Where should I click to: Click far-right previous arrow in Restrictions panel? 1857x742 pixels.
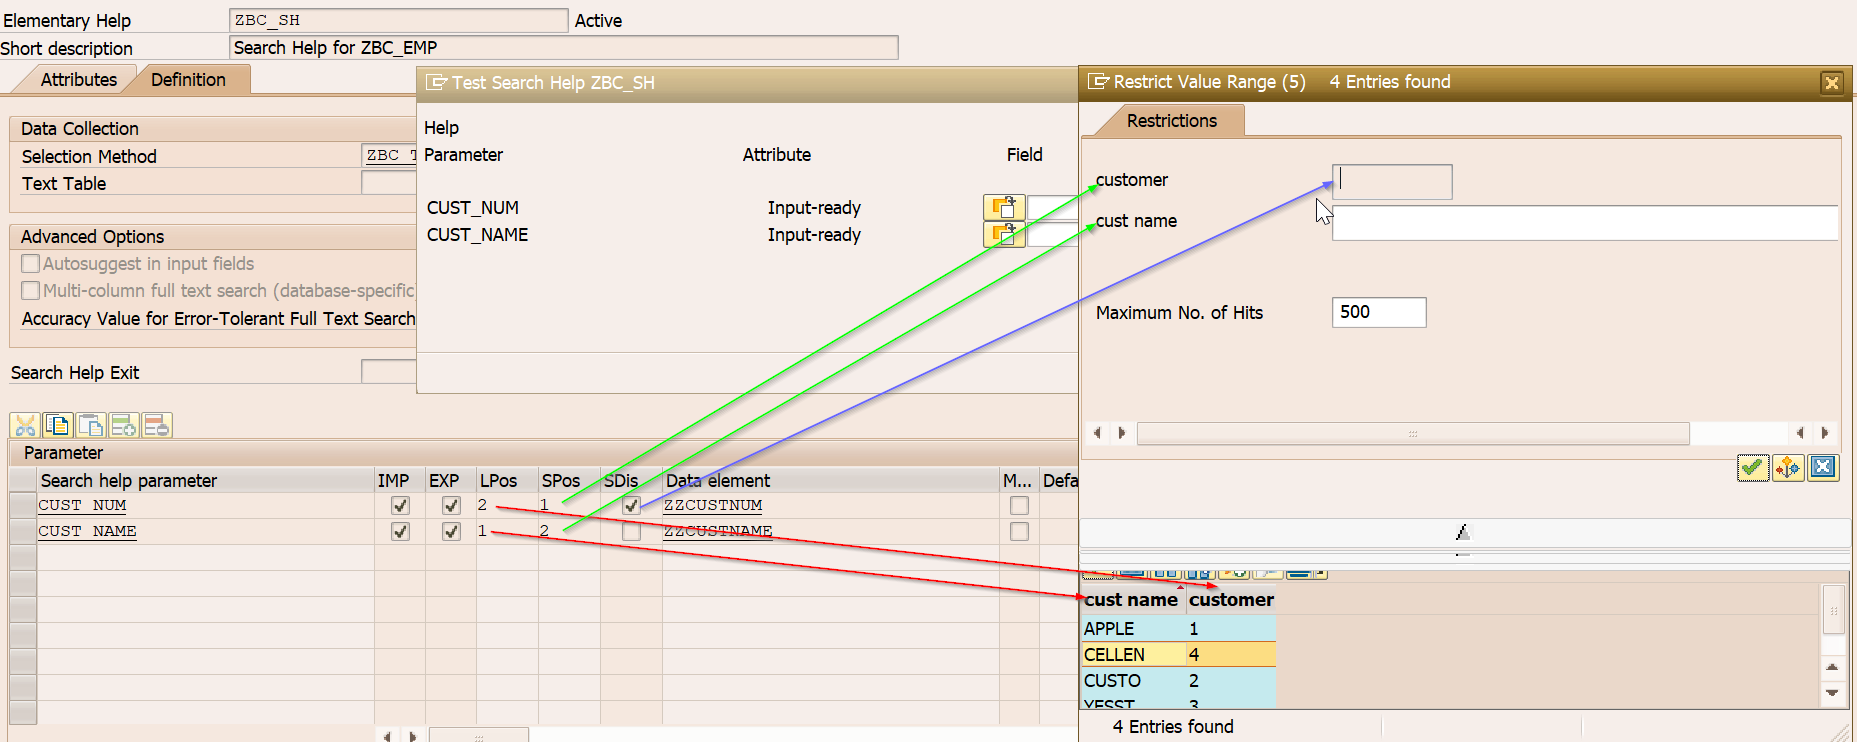[1800, 433]
